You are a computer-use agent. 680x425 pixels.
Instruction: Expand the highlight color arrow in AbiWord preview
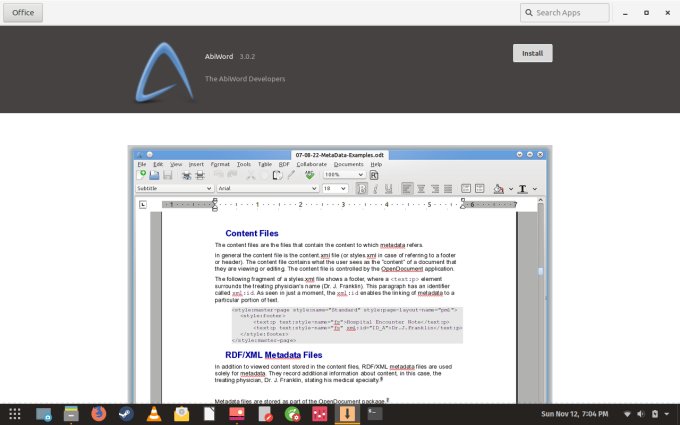(x=511, y=189)
